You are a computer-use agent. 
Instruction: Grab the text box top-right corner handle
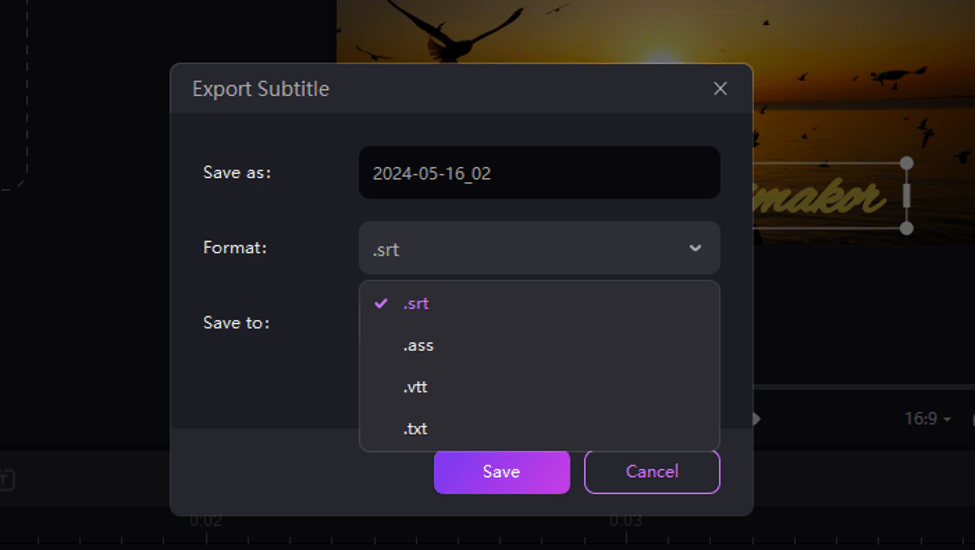(907, 163)
